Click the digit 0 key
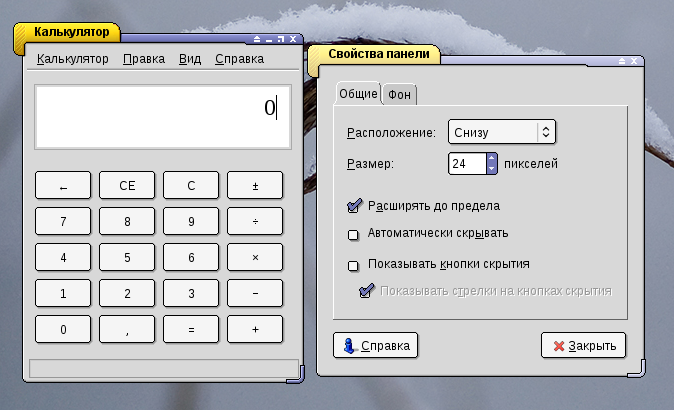The width and height of the screenshot is (674, 410). pyautogui.click(x=63, y=330)
